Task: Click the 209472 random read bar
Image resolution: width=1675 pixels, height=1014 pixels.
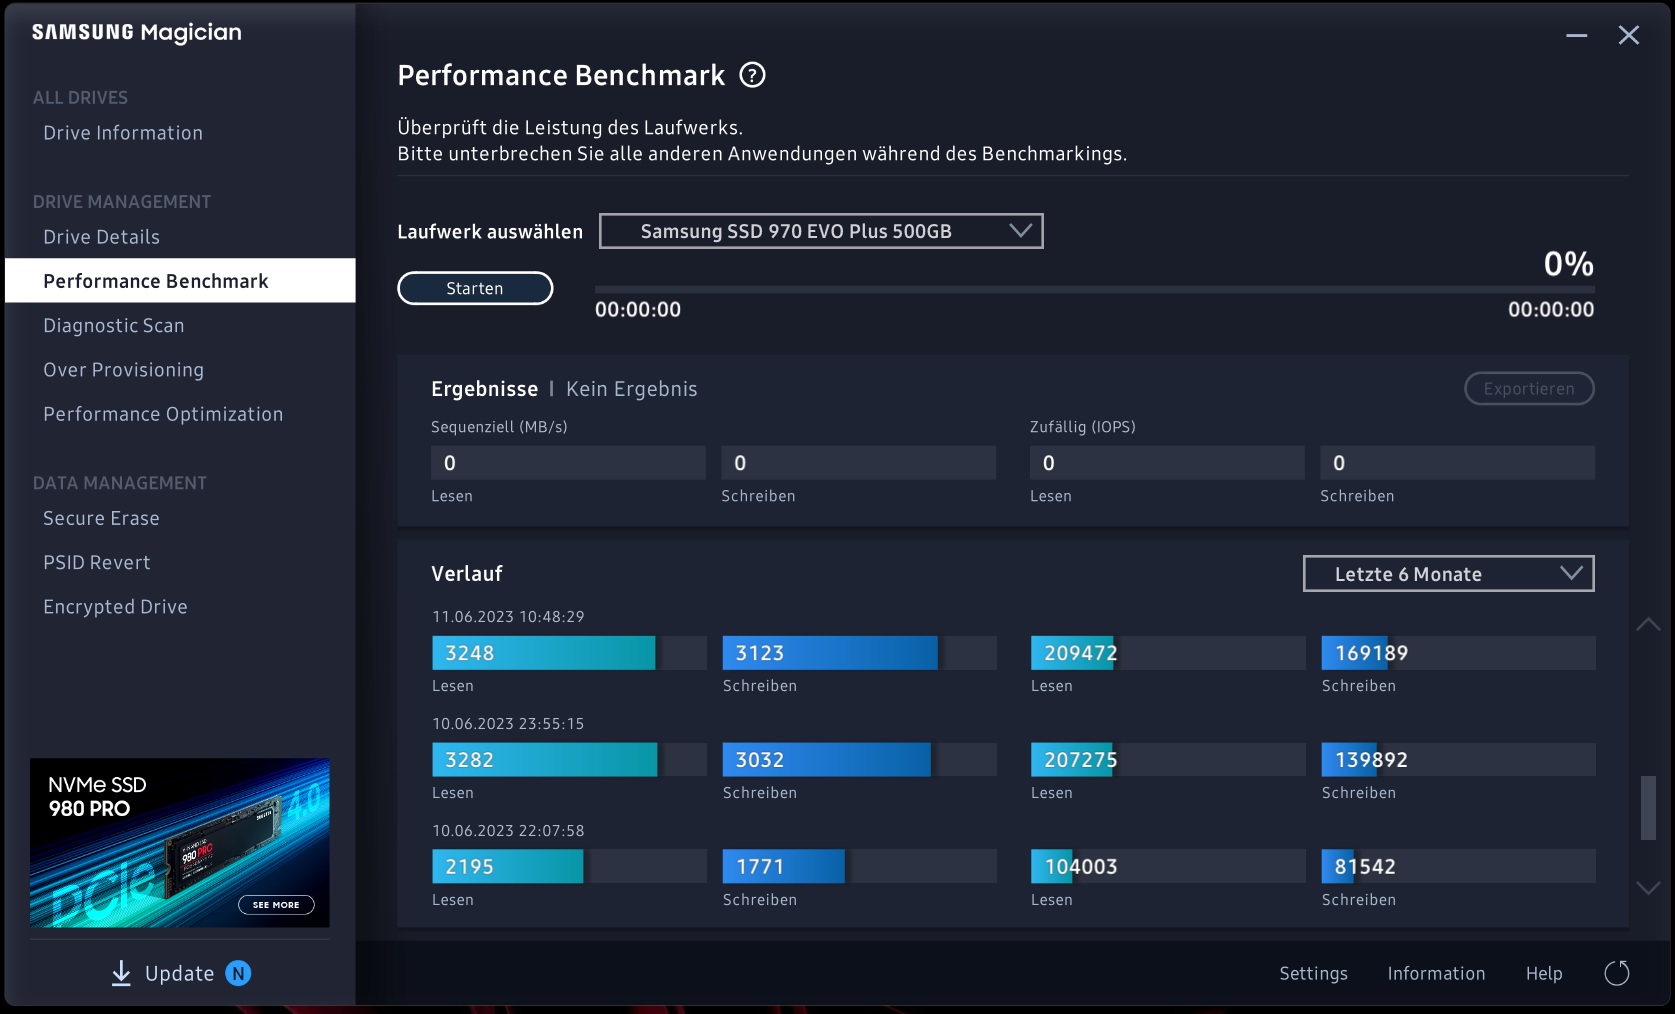Action: [x=1168, y=653]
